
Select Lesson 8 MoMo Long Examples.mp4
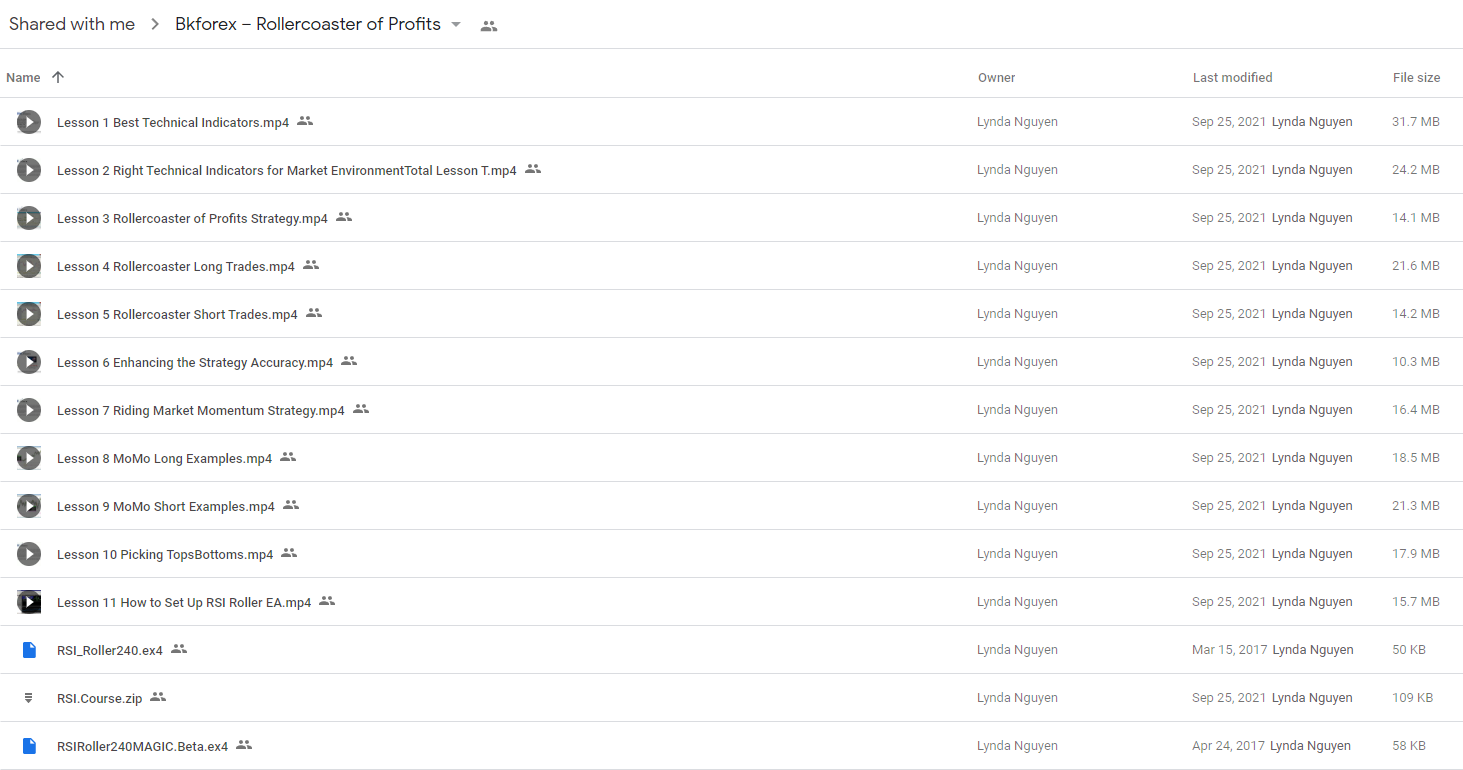[165, 458]
